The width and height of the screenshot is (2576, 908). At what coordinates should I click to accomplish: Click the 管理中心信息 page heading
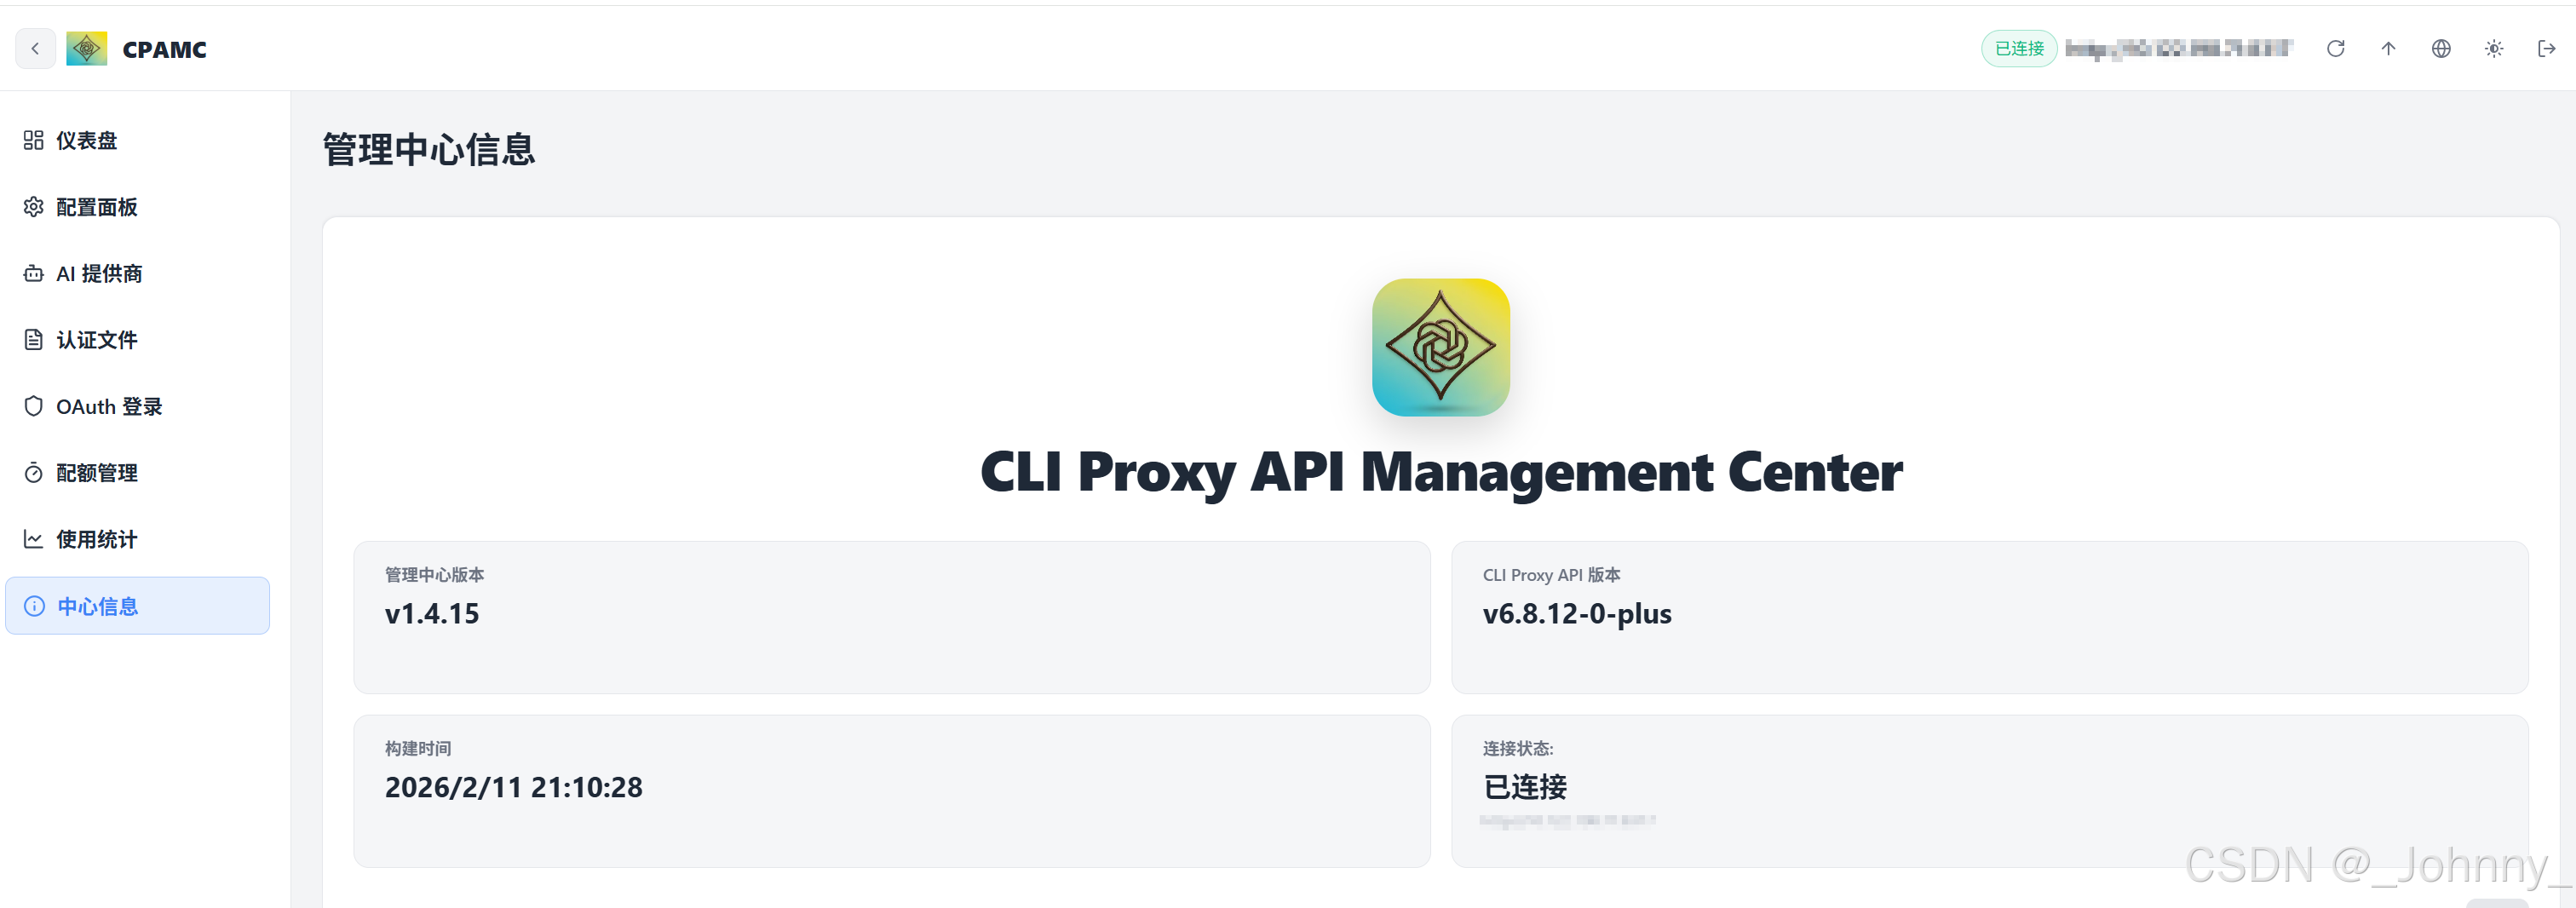(429, 150)
